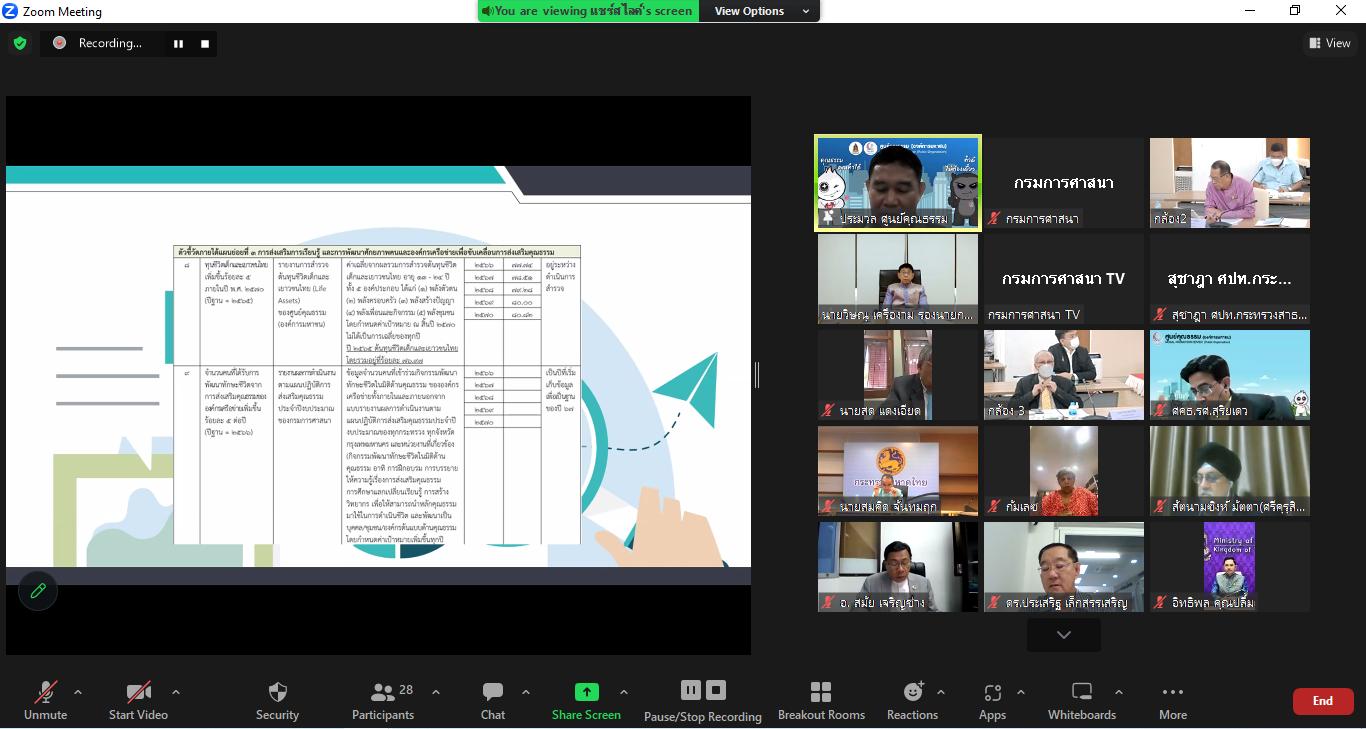Image resolution: width=1366 pixels, height=729 pixels.
Task: Expand more participant videos with down chevron
Action: pyautogui.click(x=1064, y=634)
